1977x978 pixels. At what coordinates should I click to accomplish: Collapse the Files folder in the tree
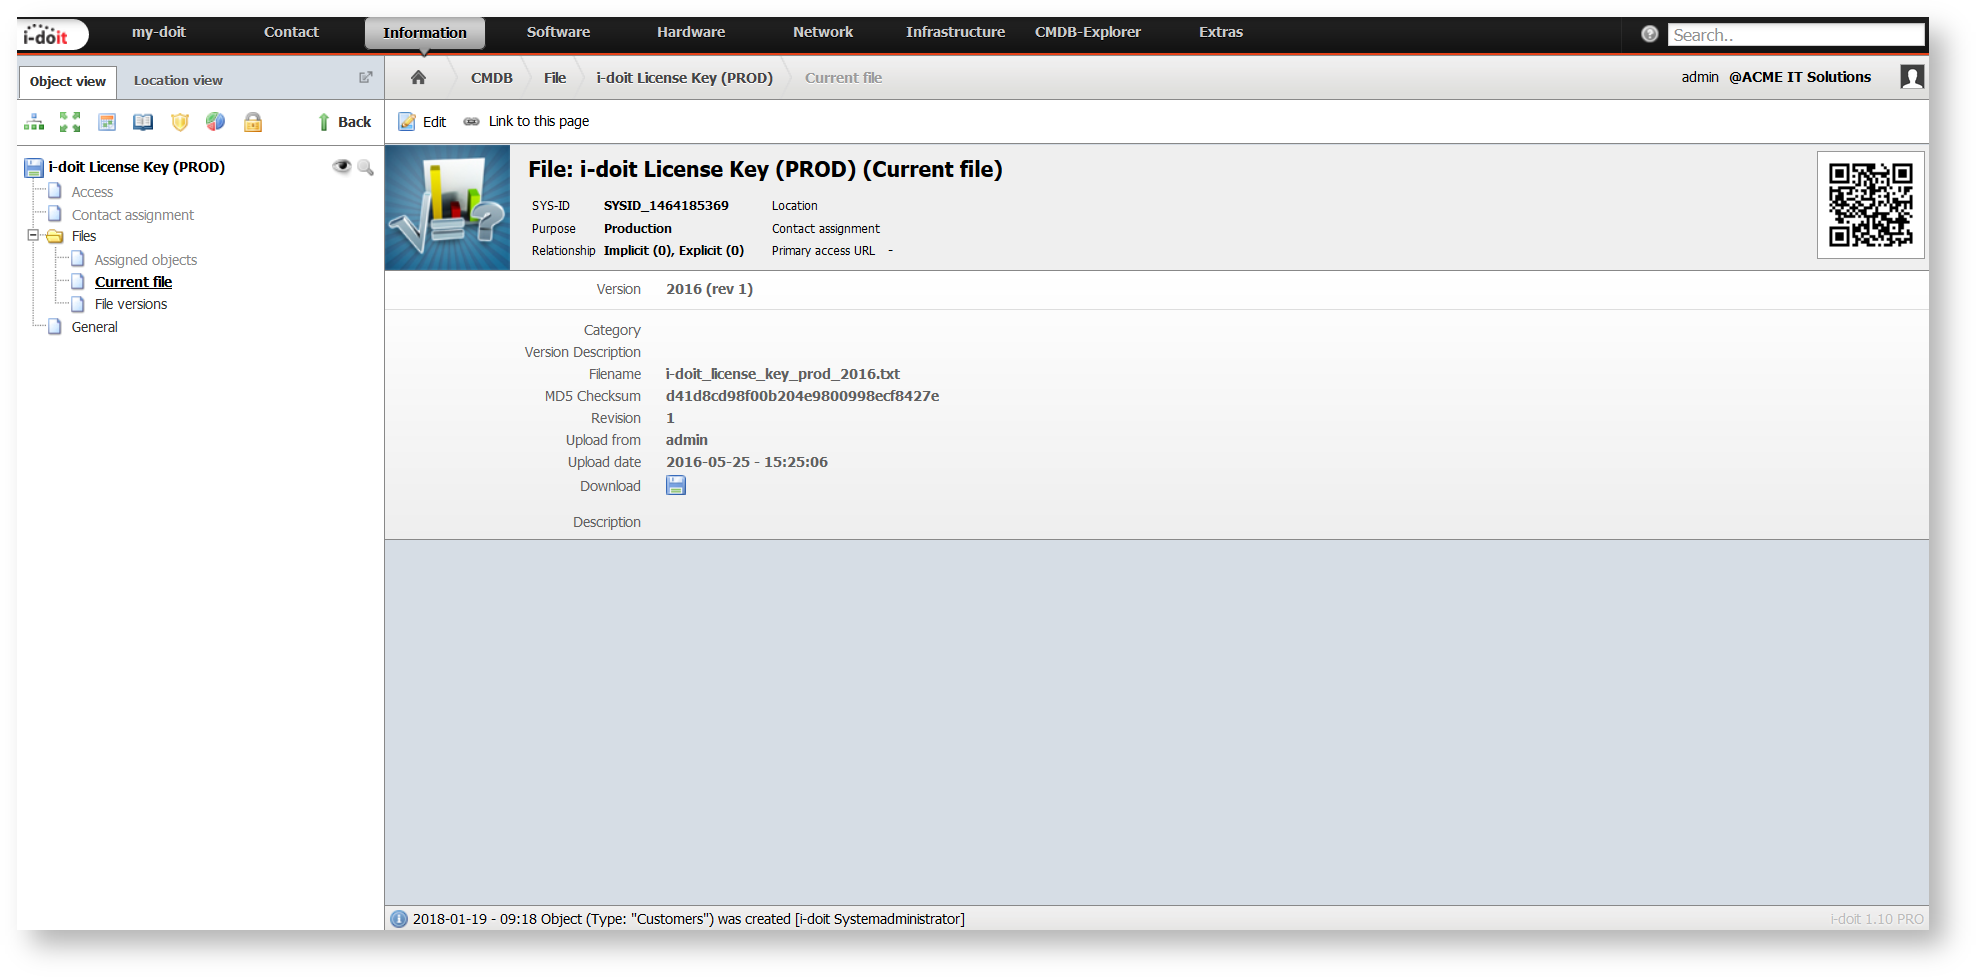tap(33, 236)
